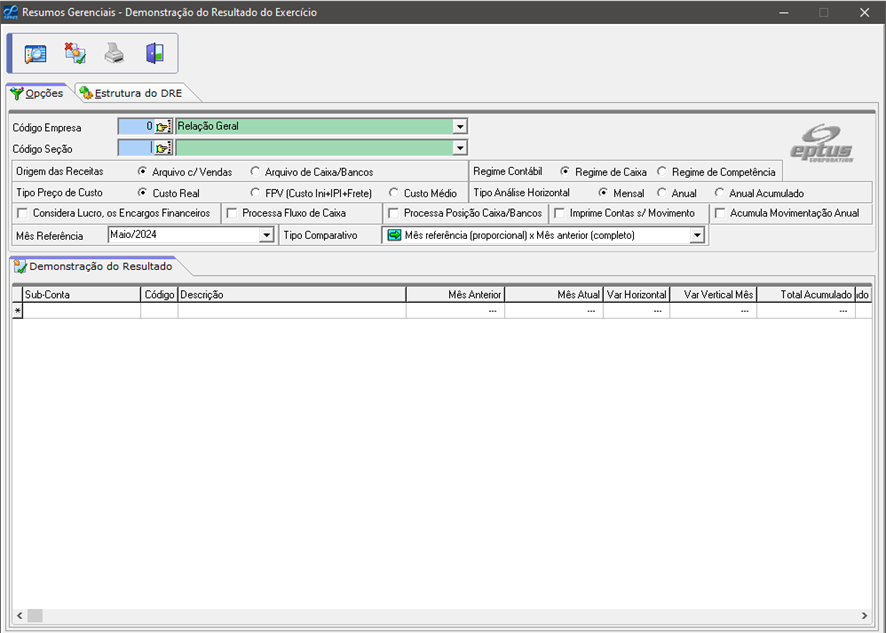Image resolution: width=886 pixels, height=633 pixels.
Task: Enable Processa Fluxo de Caixa checkbox
Action: [232, 213]
